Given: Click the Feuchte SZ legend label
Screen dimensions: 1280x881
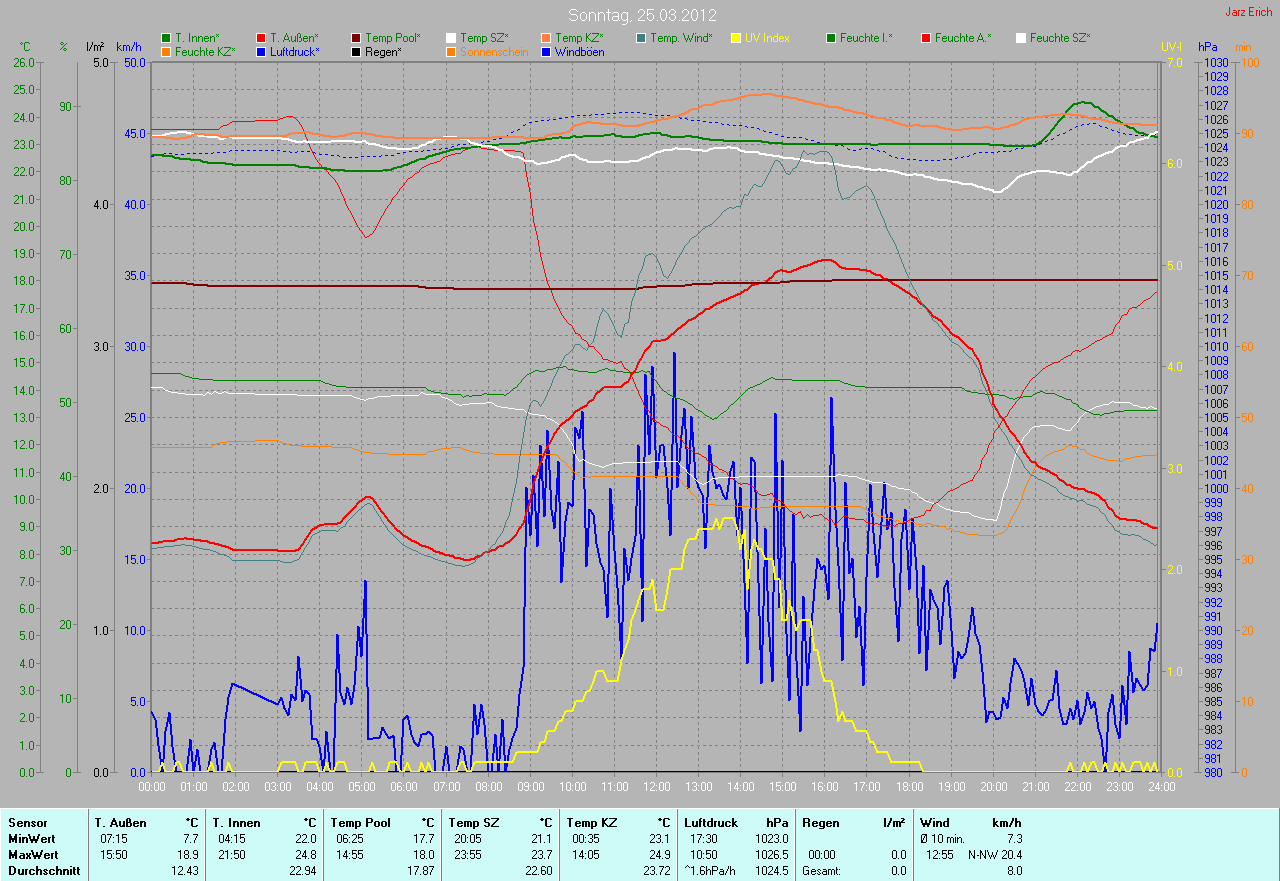Looking at the screenshot, I should pyautogui.click(x=1060, y=38).
